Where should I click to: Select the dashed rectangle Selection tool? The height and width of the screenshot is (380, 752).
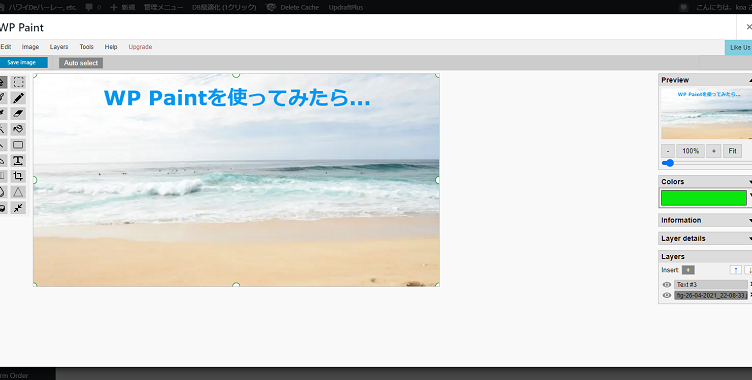point(18,82)
